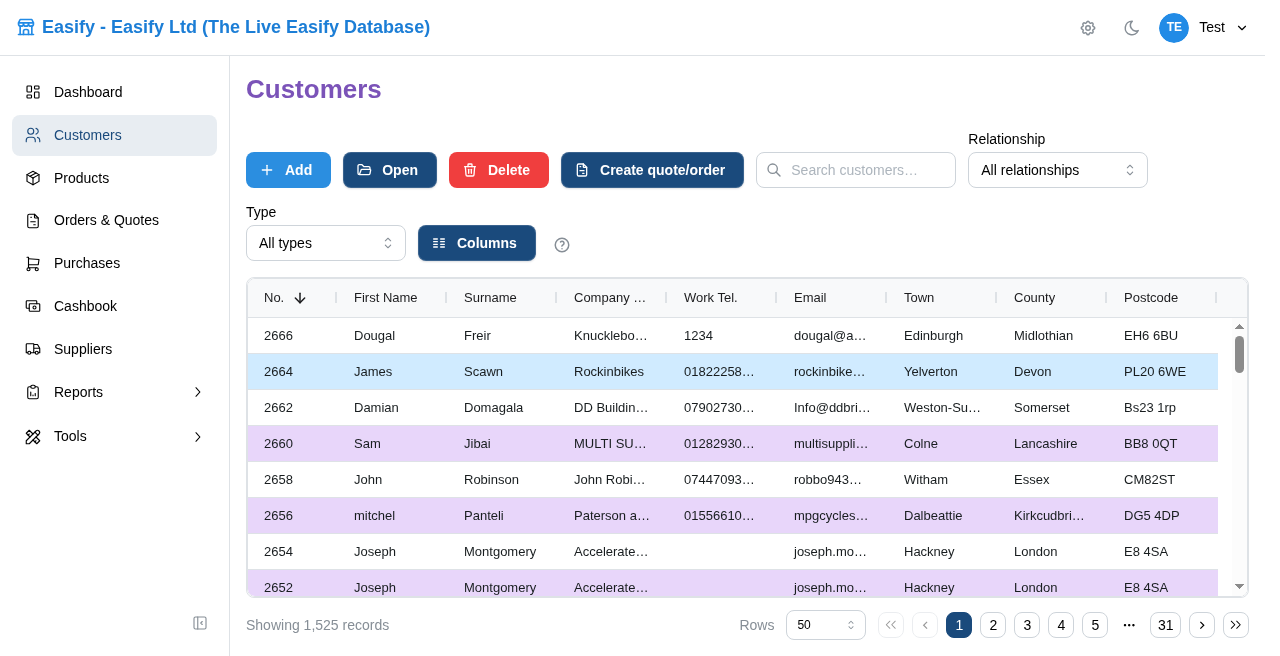Expand the Tools submenu chevron
The image size is (1280, 656).
click(197, 436)
